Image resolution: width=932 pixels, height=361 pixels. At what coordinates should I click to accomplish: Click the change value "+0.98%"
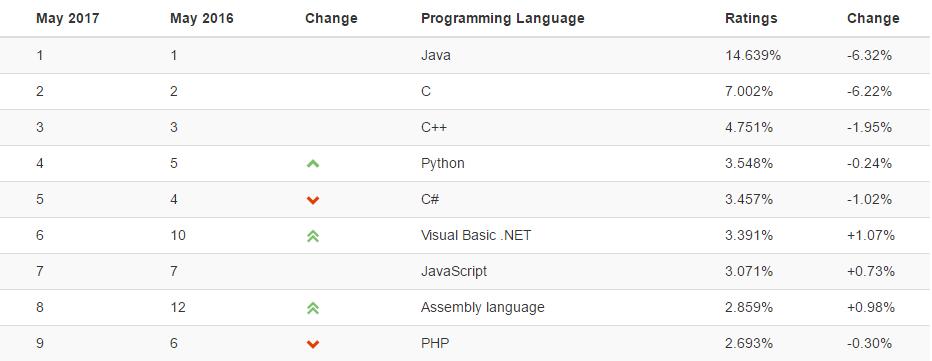pyautogui.click(x=871, y=307)
